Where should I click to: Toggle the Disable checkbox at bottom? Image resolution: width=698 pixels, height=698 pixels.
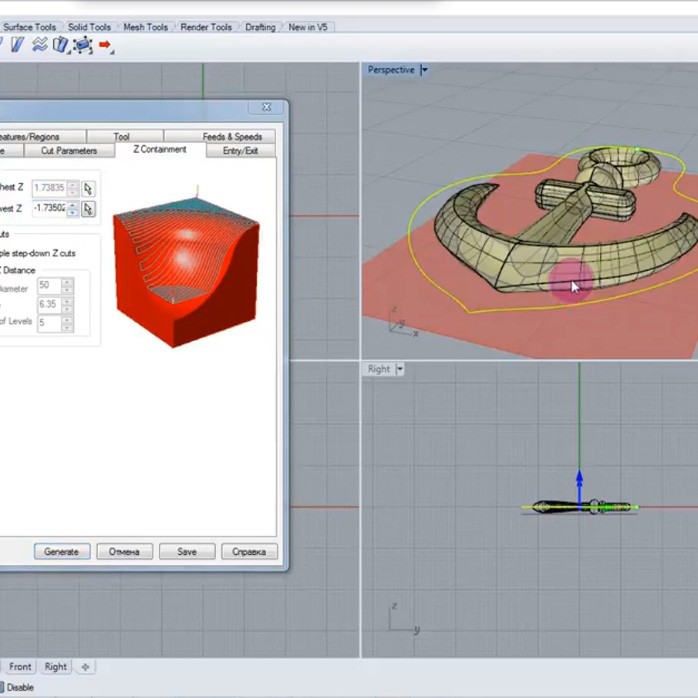coord(2,687)
